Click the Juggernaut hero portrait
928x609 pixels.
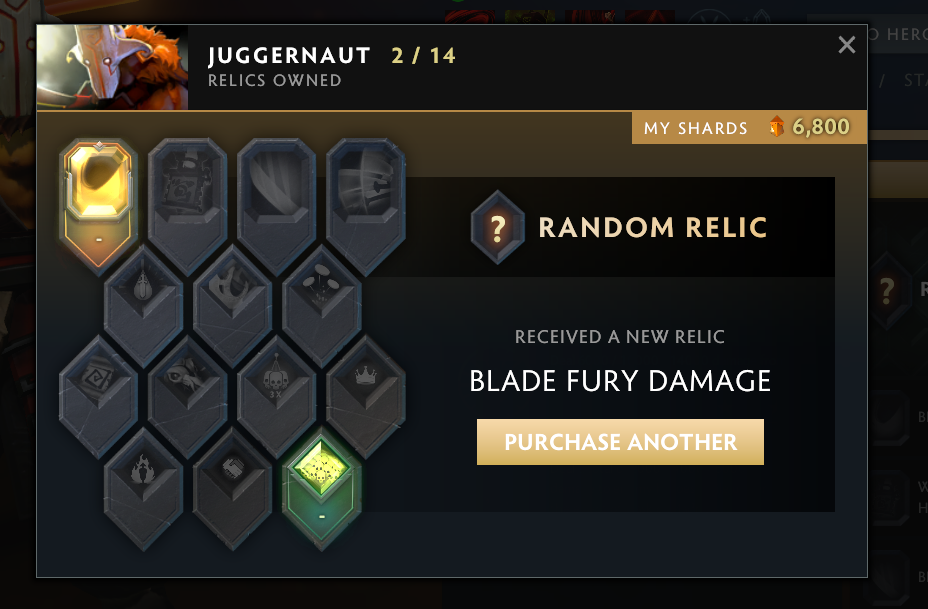click(x=112, y=67)
